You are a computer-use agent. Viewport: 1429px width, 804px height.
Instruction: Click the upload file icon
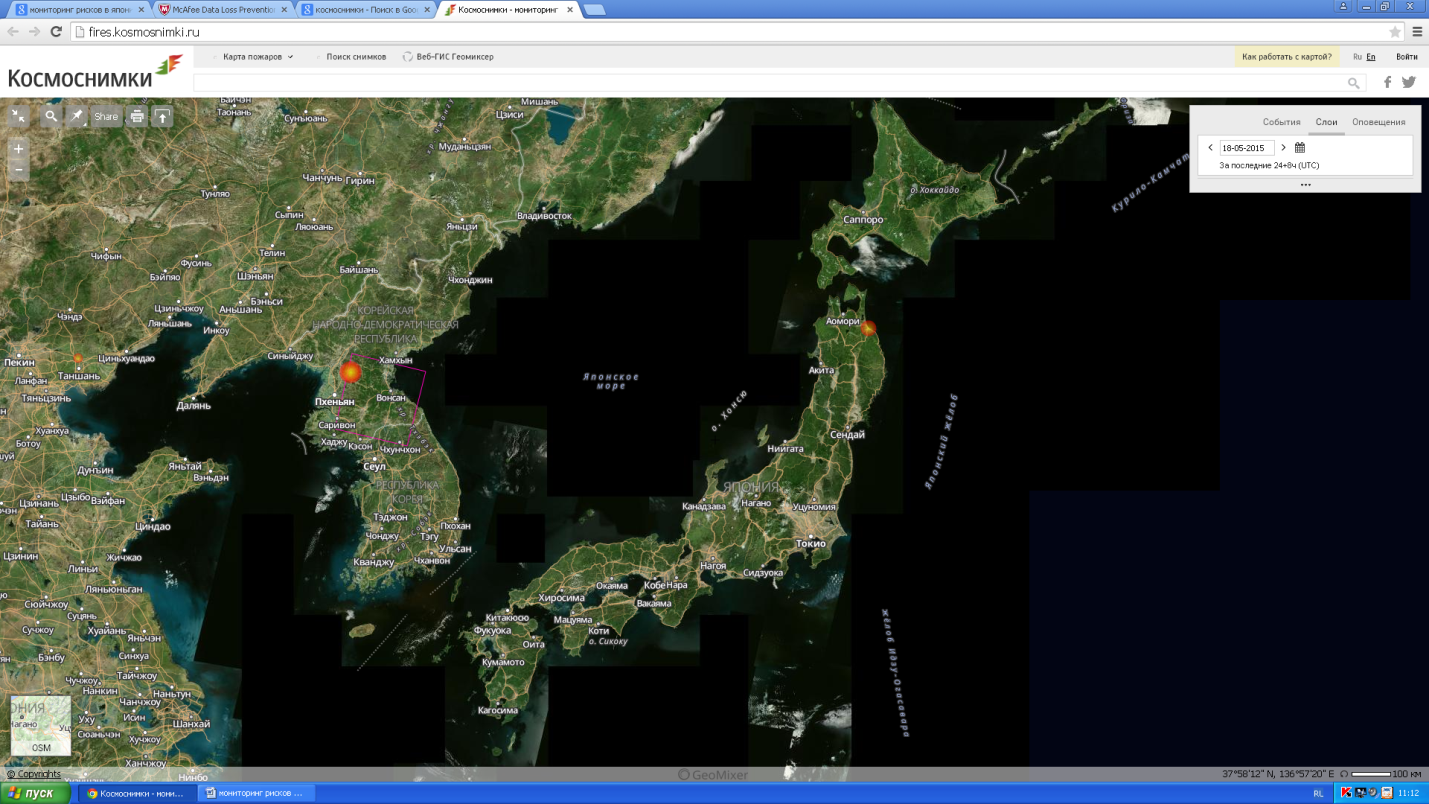(x=161, y=116)
